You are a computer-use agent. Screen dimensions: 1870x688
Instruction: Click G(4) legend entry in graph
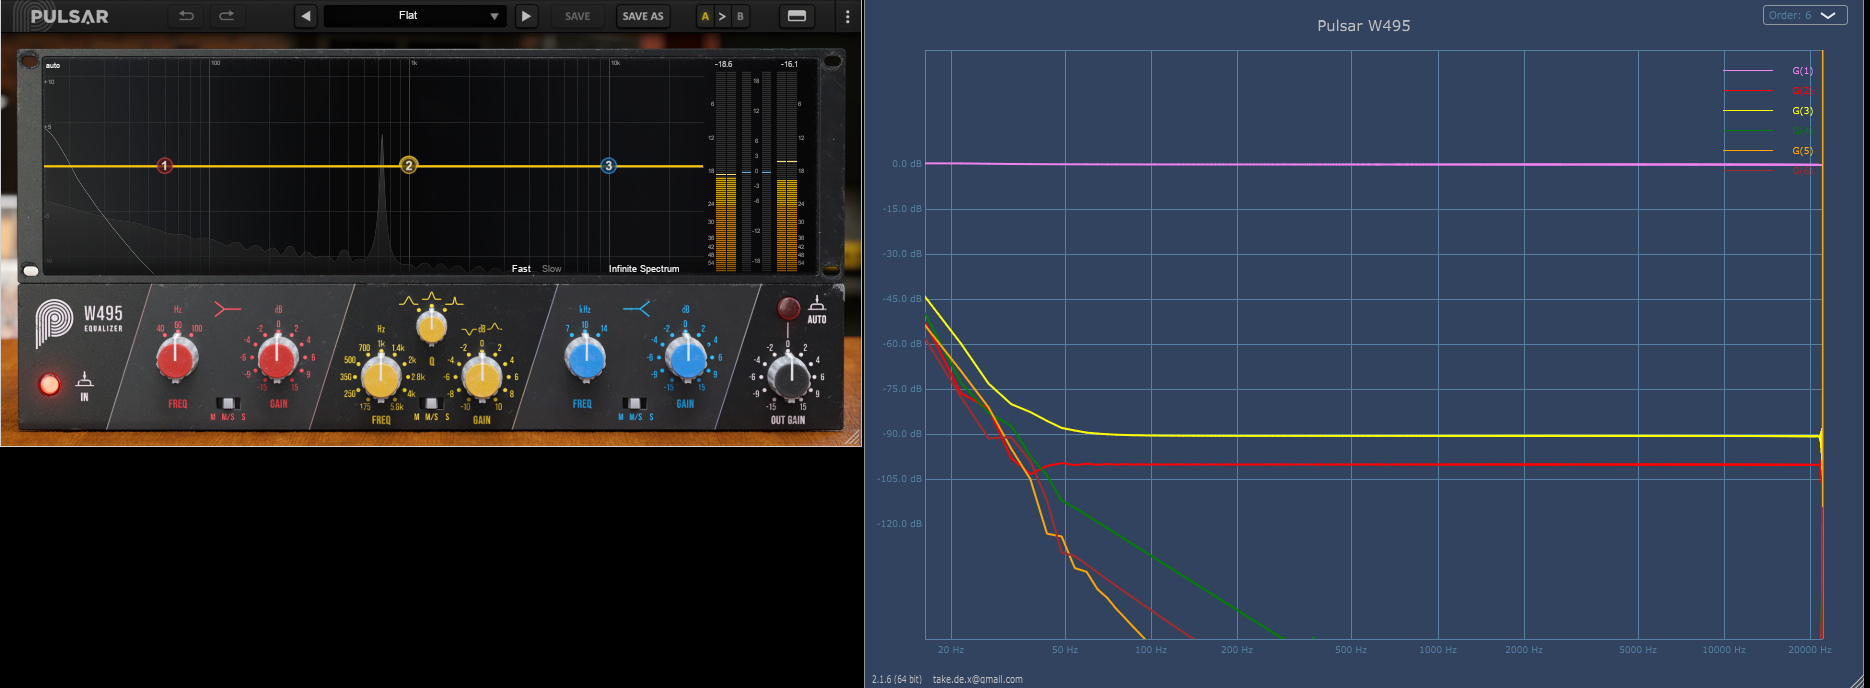pyautogui.click(x=1768, y=131)
